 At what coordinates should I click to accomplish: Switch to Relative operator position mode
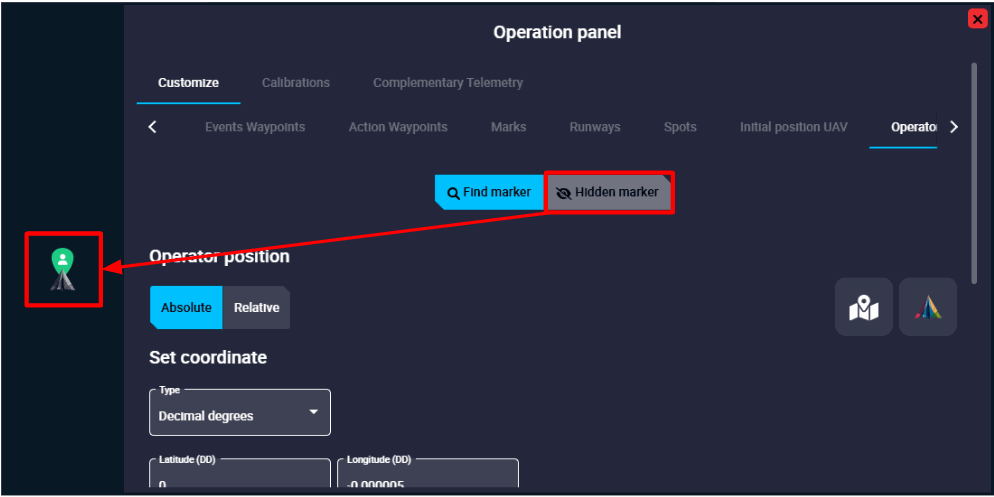click(x=256, y=308)
